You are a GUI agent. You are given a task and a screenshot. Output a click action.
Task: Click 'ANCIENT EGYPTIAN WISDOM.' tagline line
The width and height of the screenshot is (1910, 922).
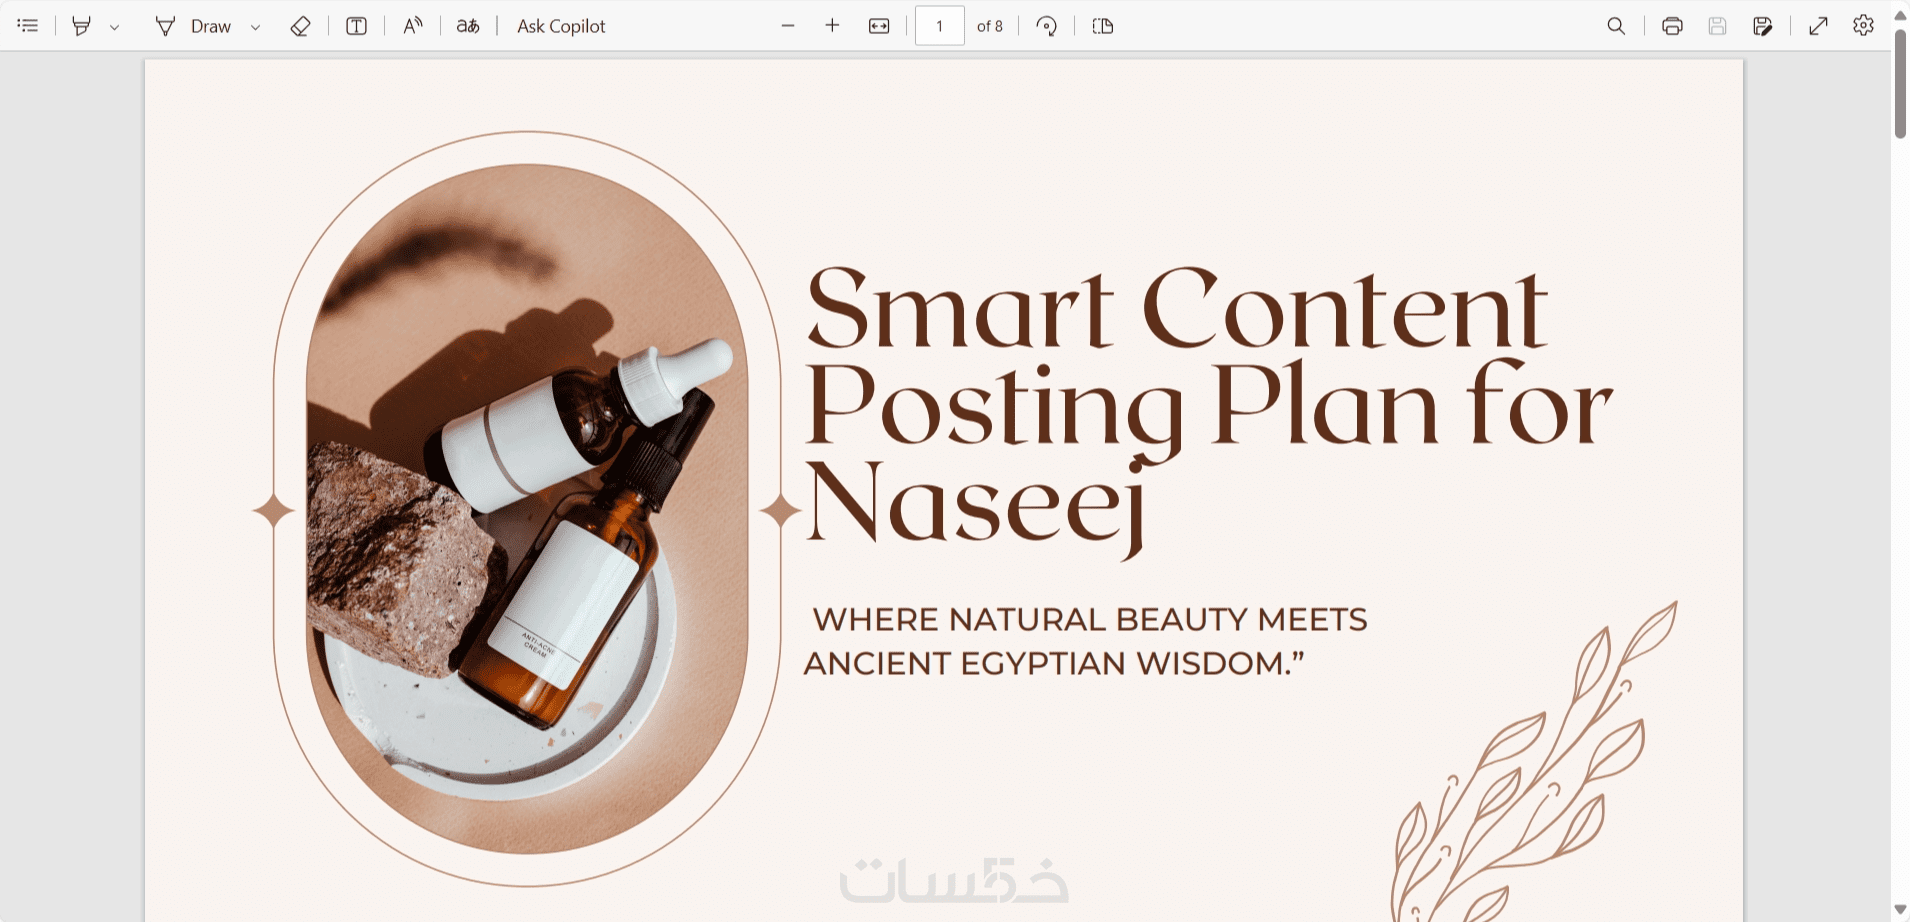point(1054,664)
